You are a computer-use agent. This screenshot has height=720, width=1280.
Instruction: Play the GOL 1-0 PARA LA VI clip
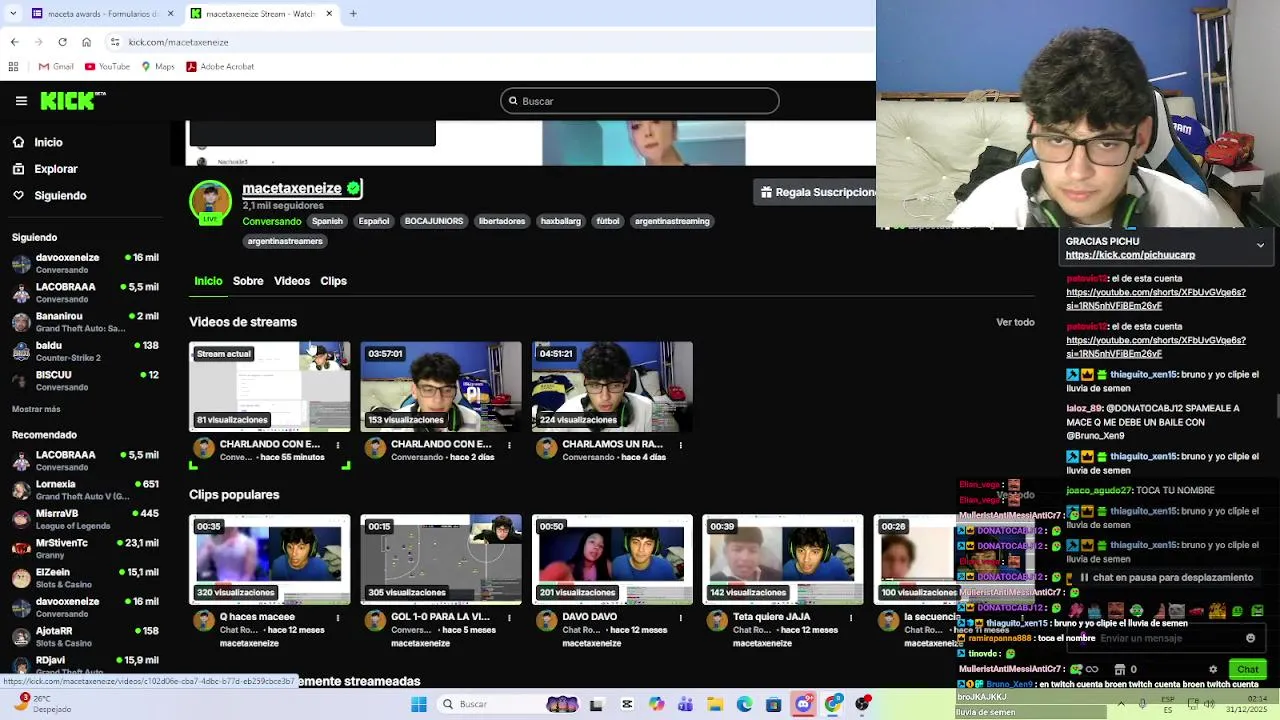point(441,559)
